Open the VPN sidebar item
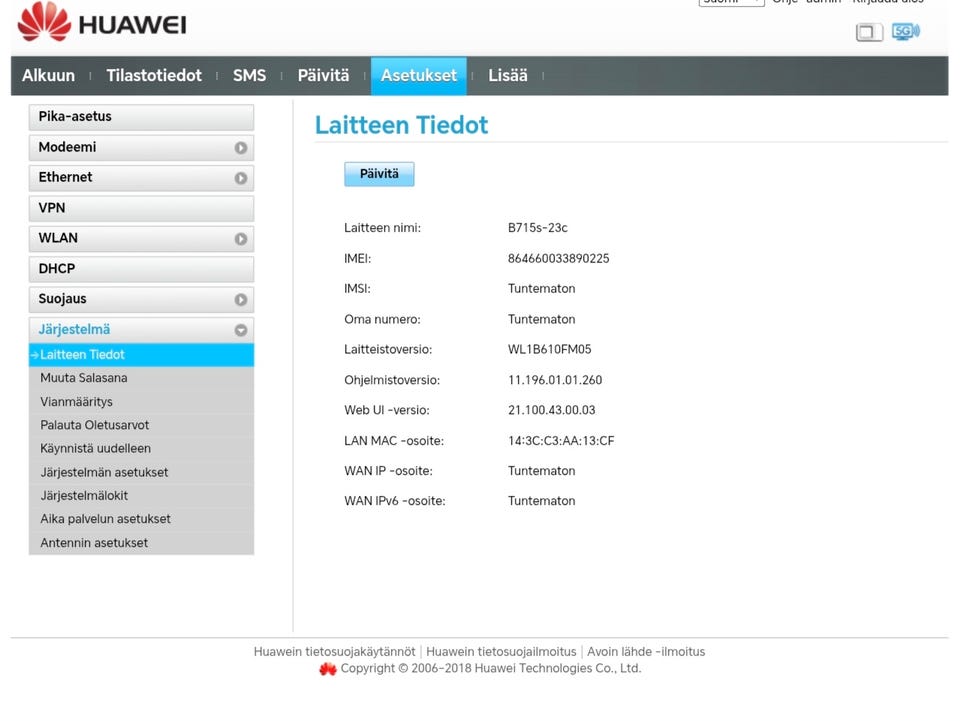Viewport: 960px width, 721px height. coord(141,208)
